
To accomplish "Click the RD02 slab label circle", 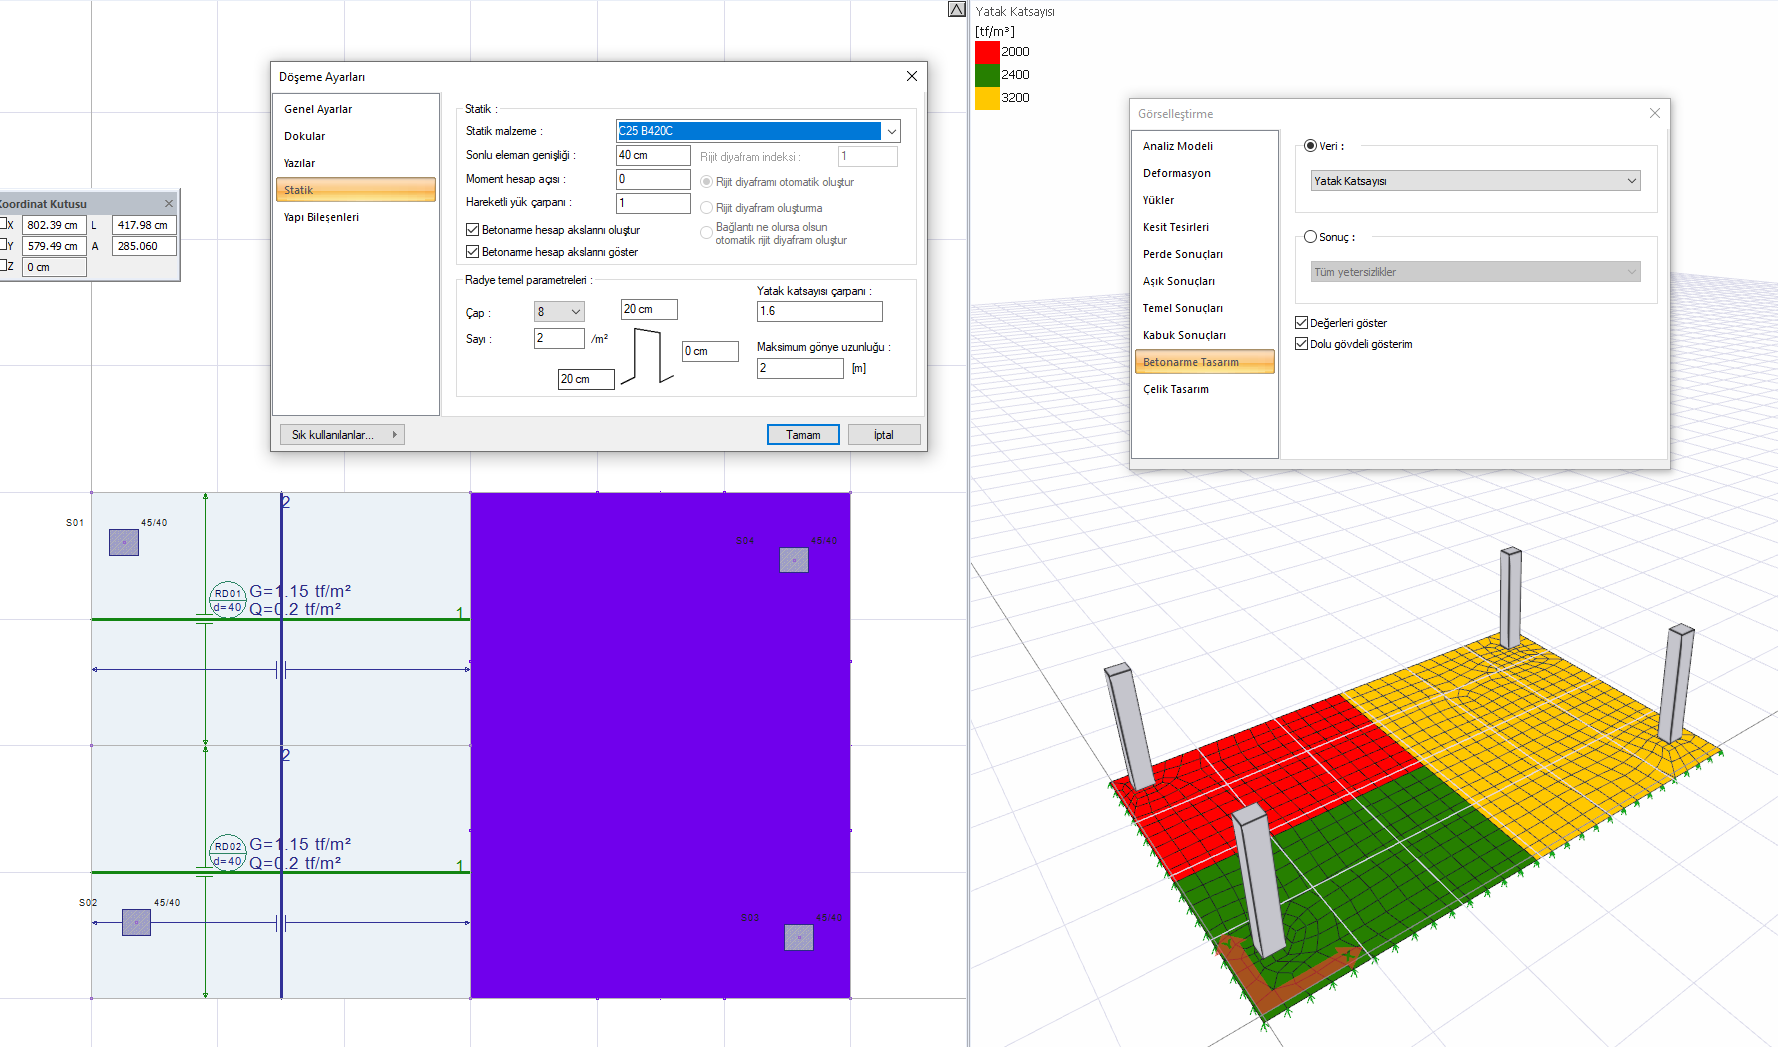I will [228, 853].
